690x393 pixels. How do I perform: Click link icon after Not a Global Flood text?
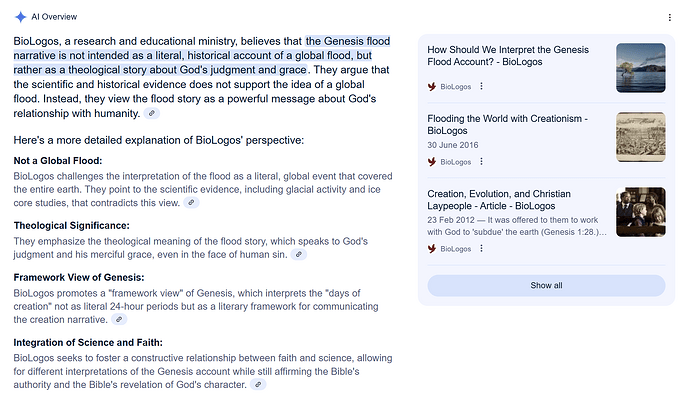pos(191,202)
